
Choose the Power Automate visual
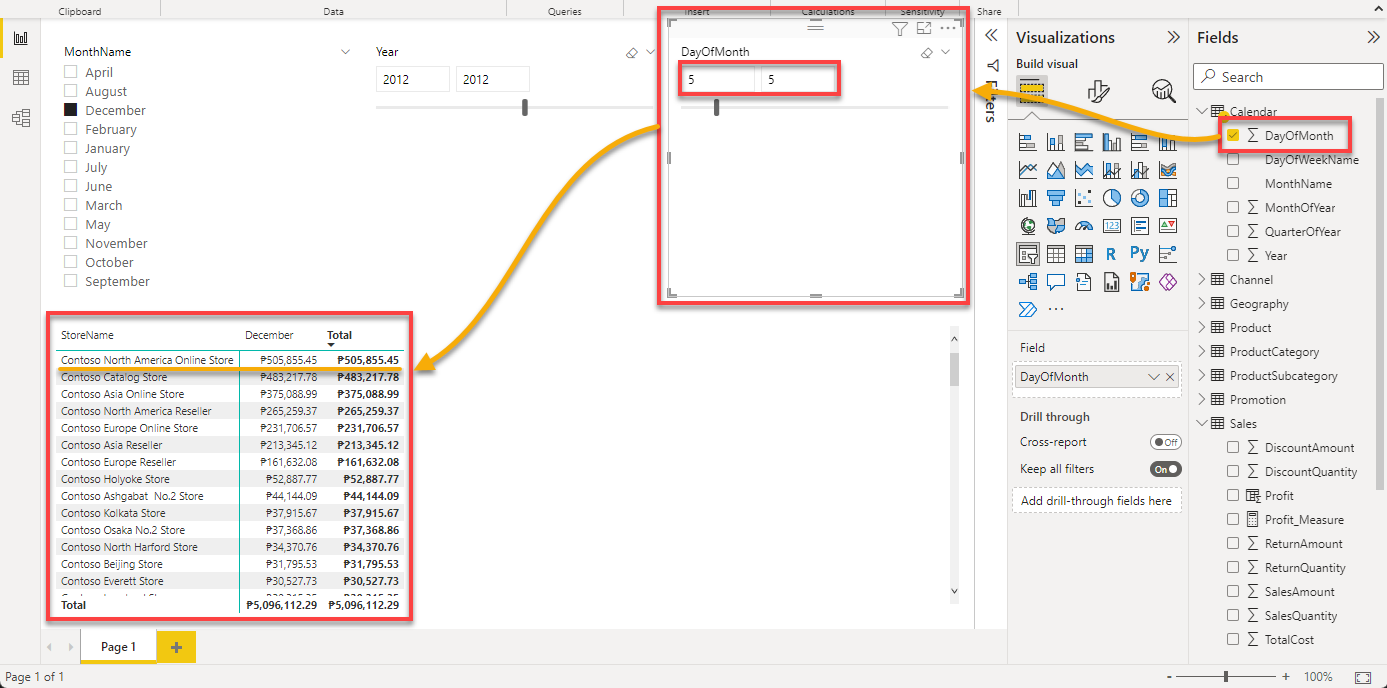[1027, 309]
